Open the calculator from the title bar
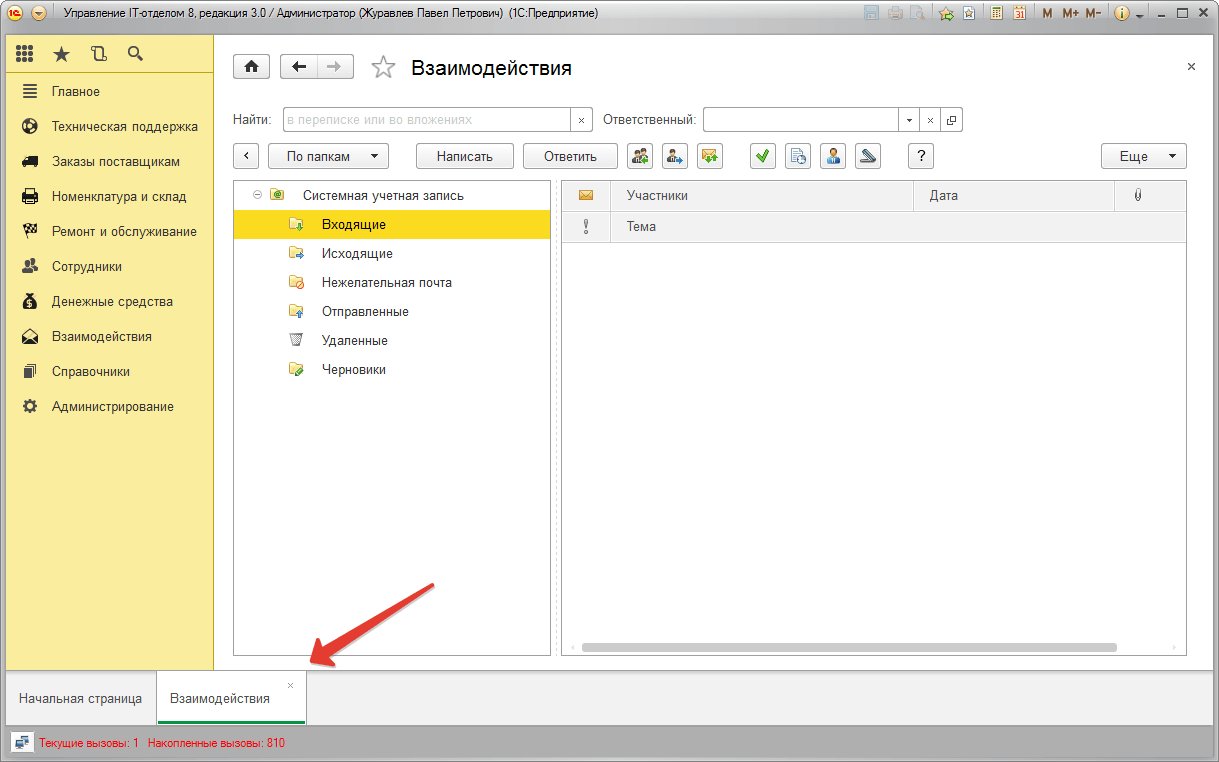Image resolution: width=1219 pixels, height=762 pixels. point(997,13)
